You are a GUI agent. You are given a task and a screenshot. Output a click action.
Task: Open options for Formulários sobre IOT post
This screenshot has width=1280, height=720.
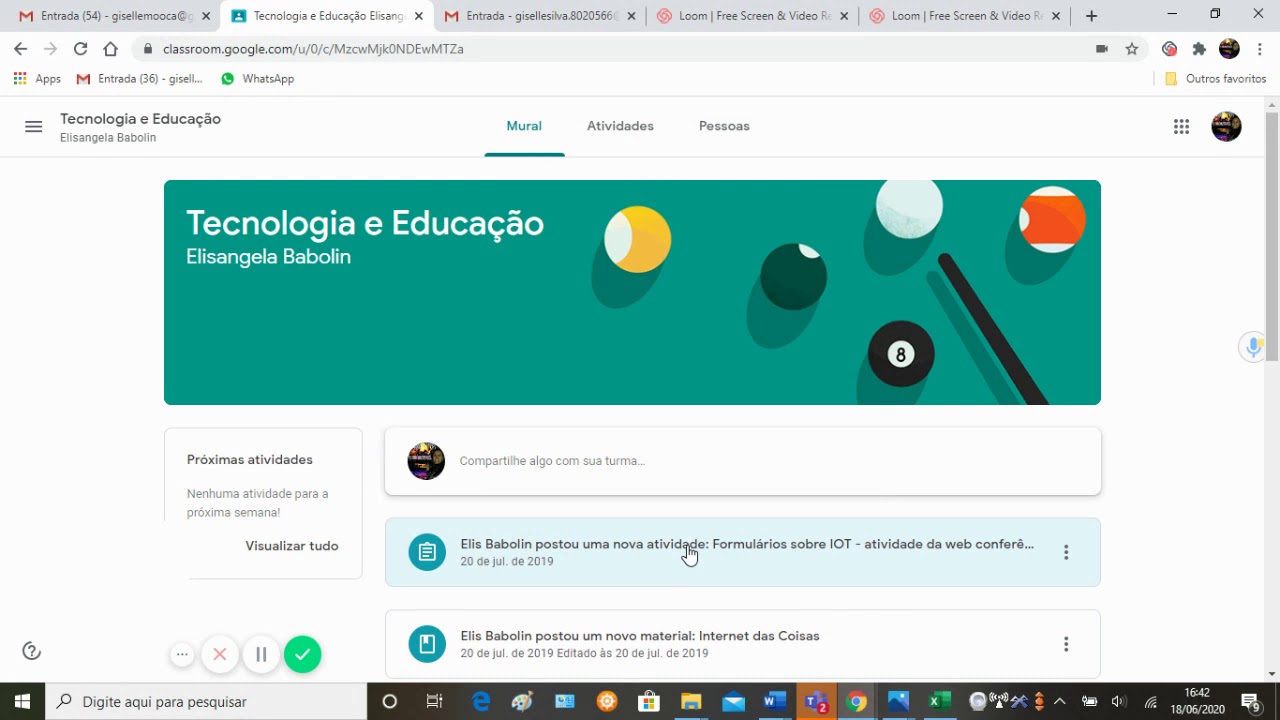(1066, 552)
